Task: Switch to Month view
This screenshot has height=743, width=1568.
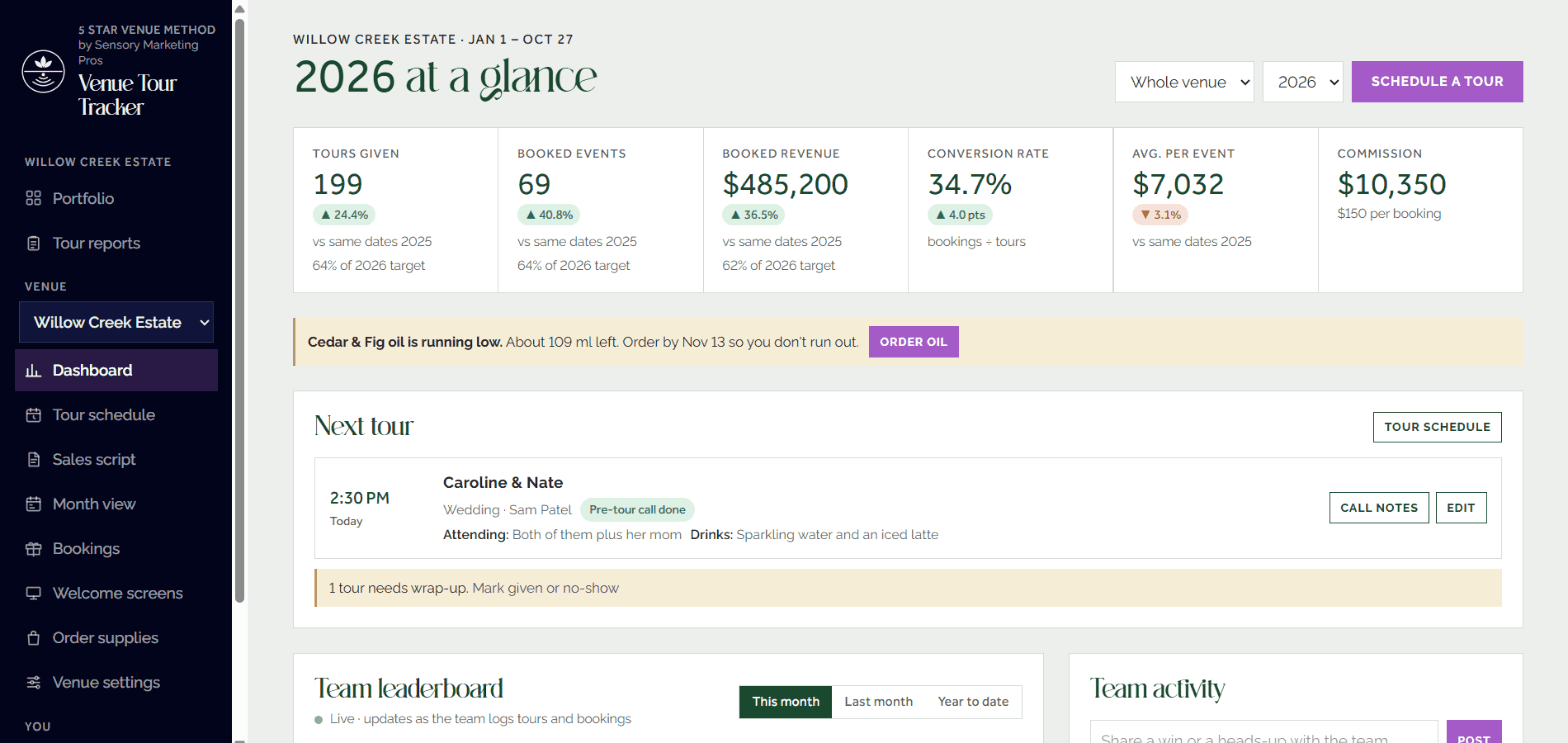Action: 116,504
